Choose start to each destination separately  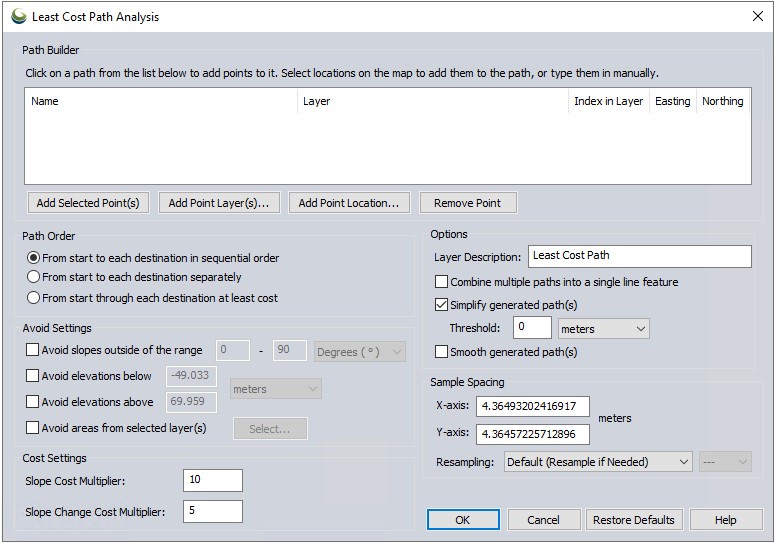pos(34,277)
